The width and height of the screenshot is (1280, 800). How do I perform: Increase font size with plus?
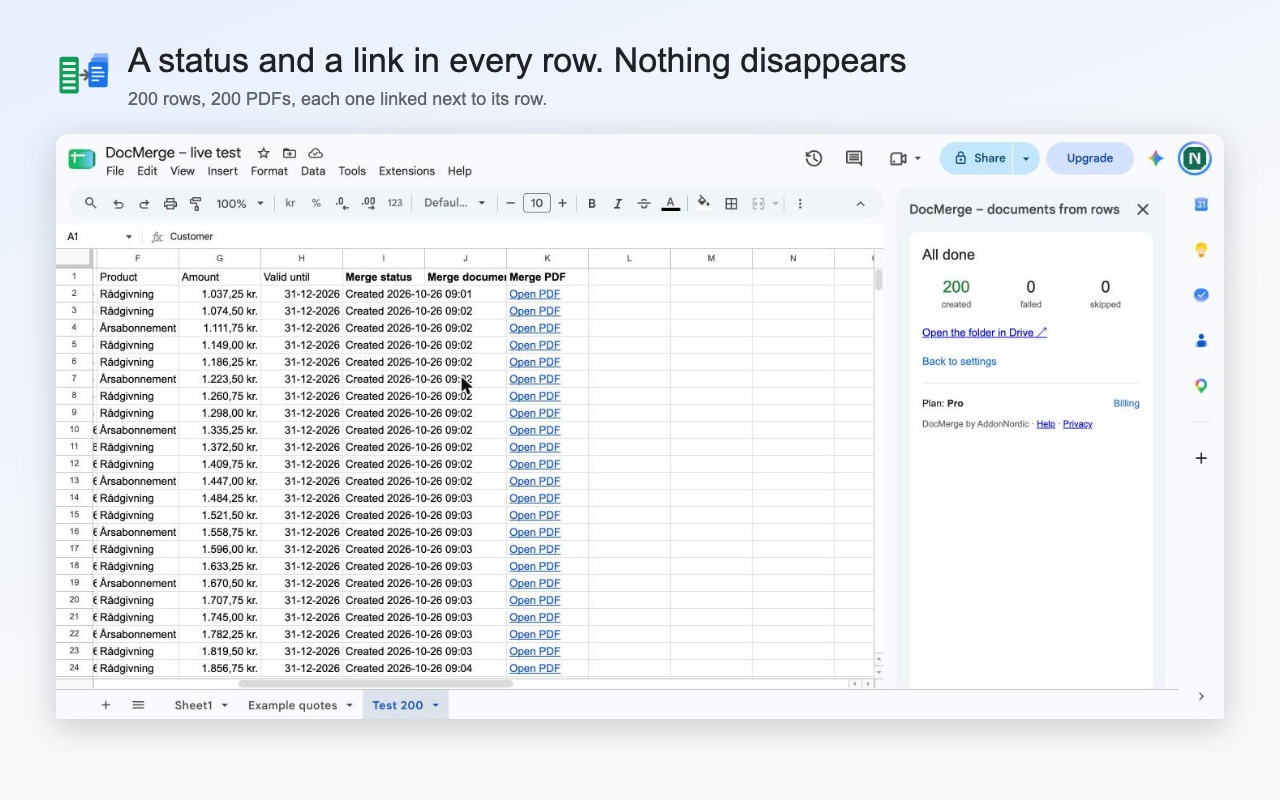pyautogui.click(x=562, y=203)
